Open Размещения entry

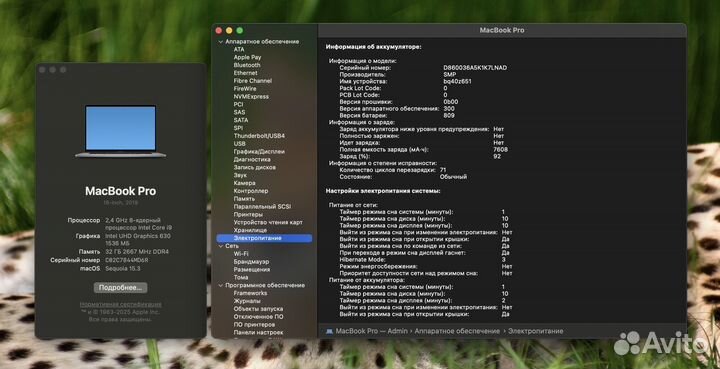[251, 269]
